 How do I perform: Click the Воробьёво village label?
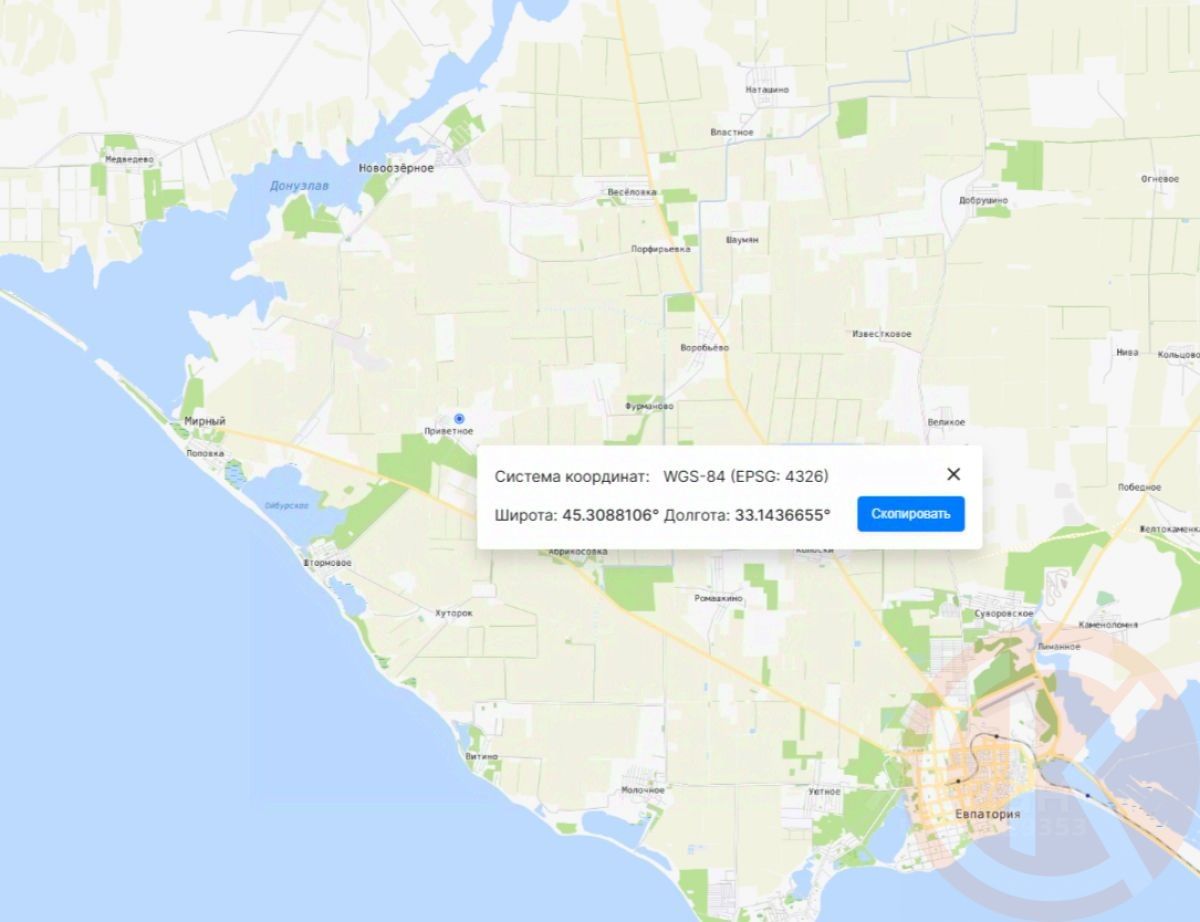point(704,348)
